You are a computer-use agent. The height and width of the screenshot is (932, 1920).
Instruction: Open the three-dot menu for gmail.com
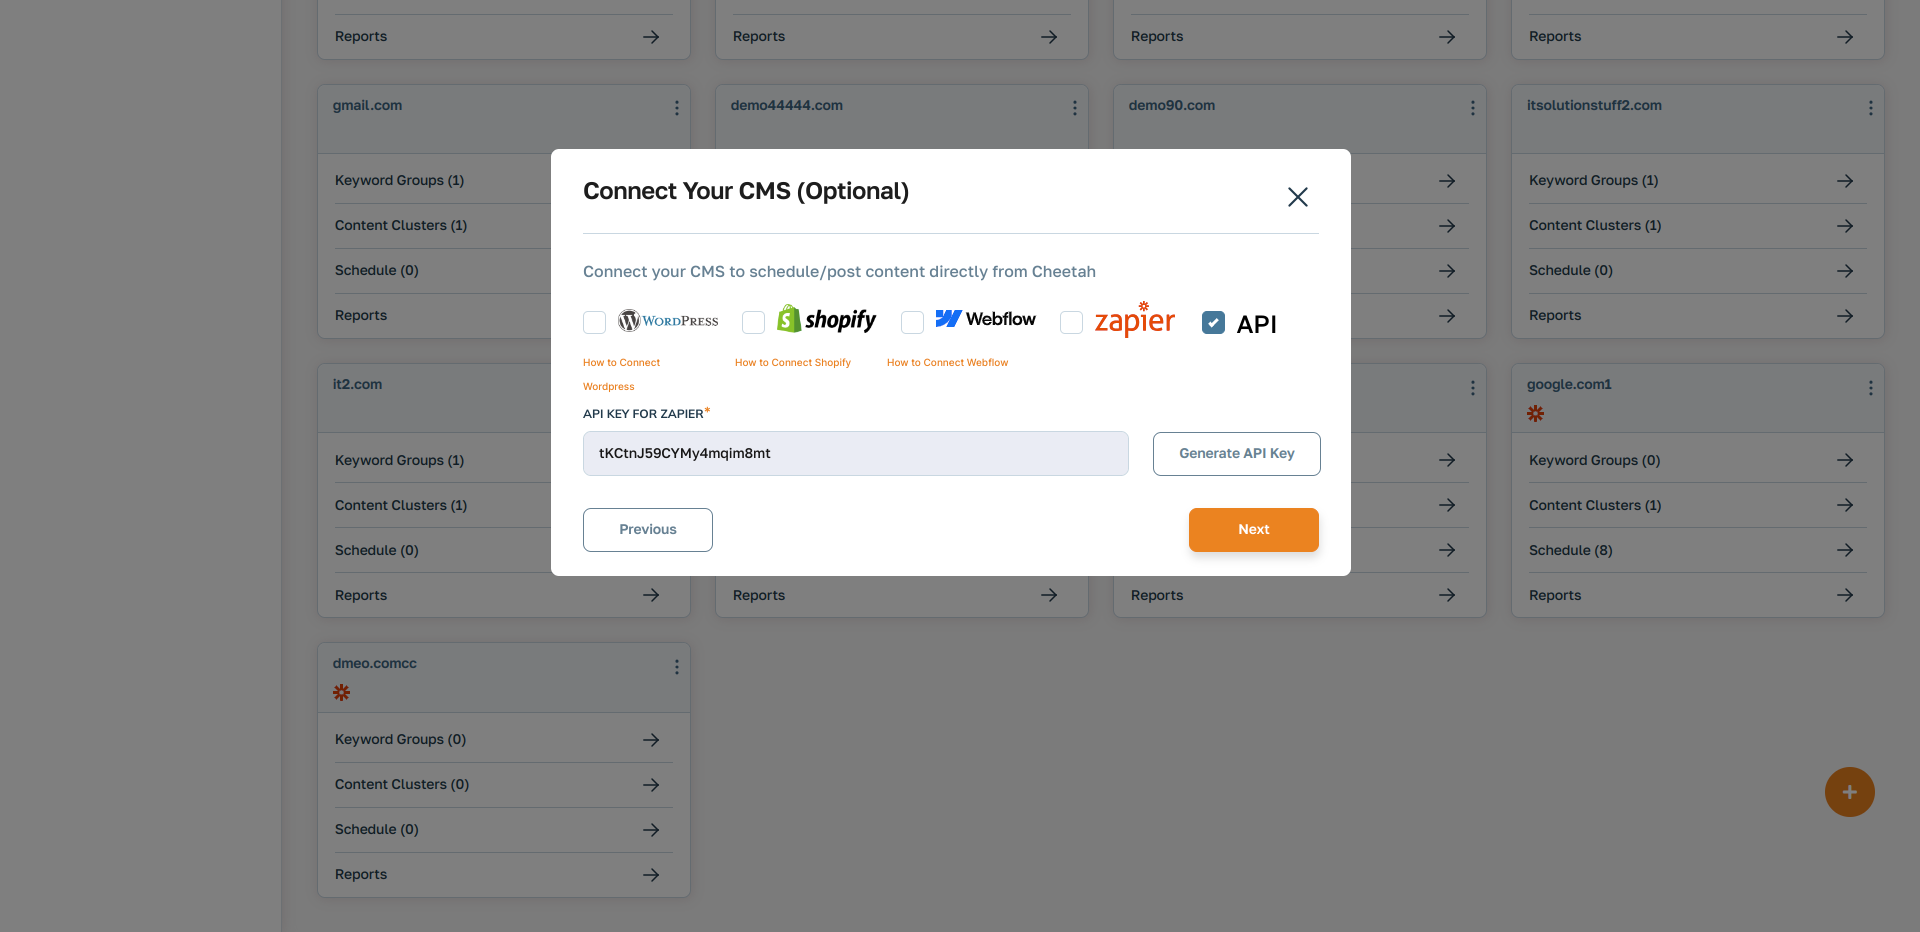click(x=676, y=108)
